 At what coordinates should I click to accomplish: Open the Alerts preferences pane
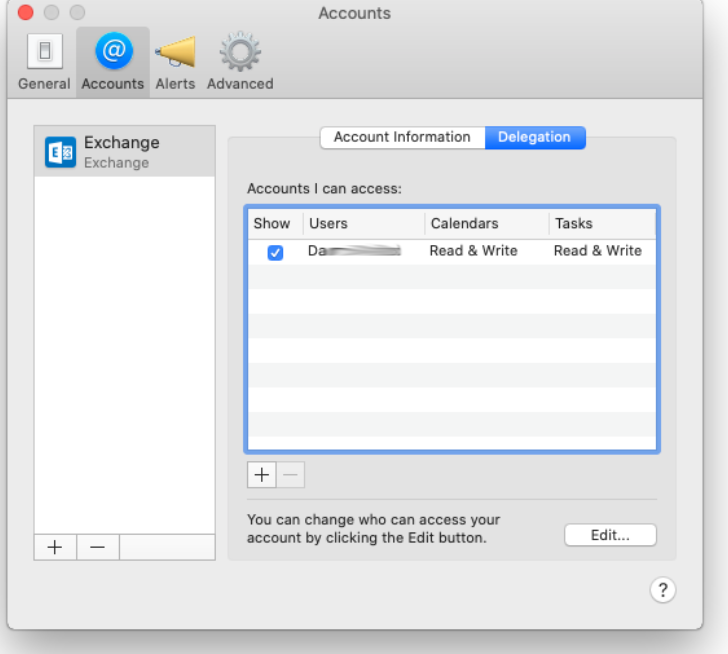[x=175, y=62]
